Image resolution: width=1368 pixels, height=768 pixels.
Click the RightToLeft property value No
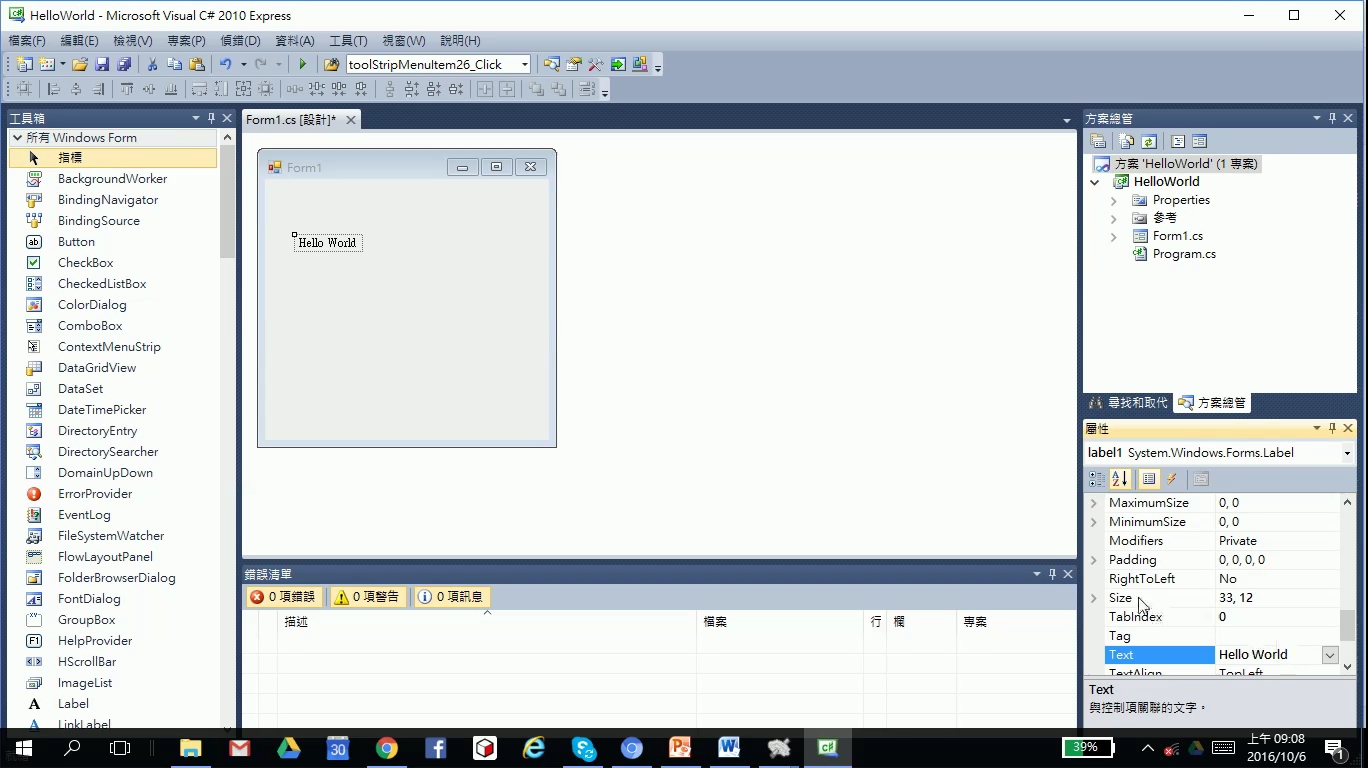point(1277,579)
